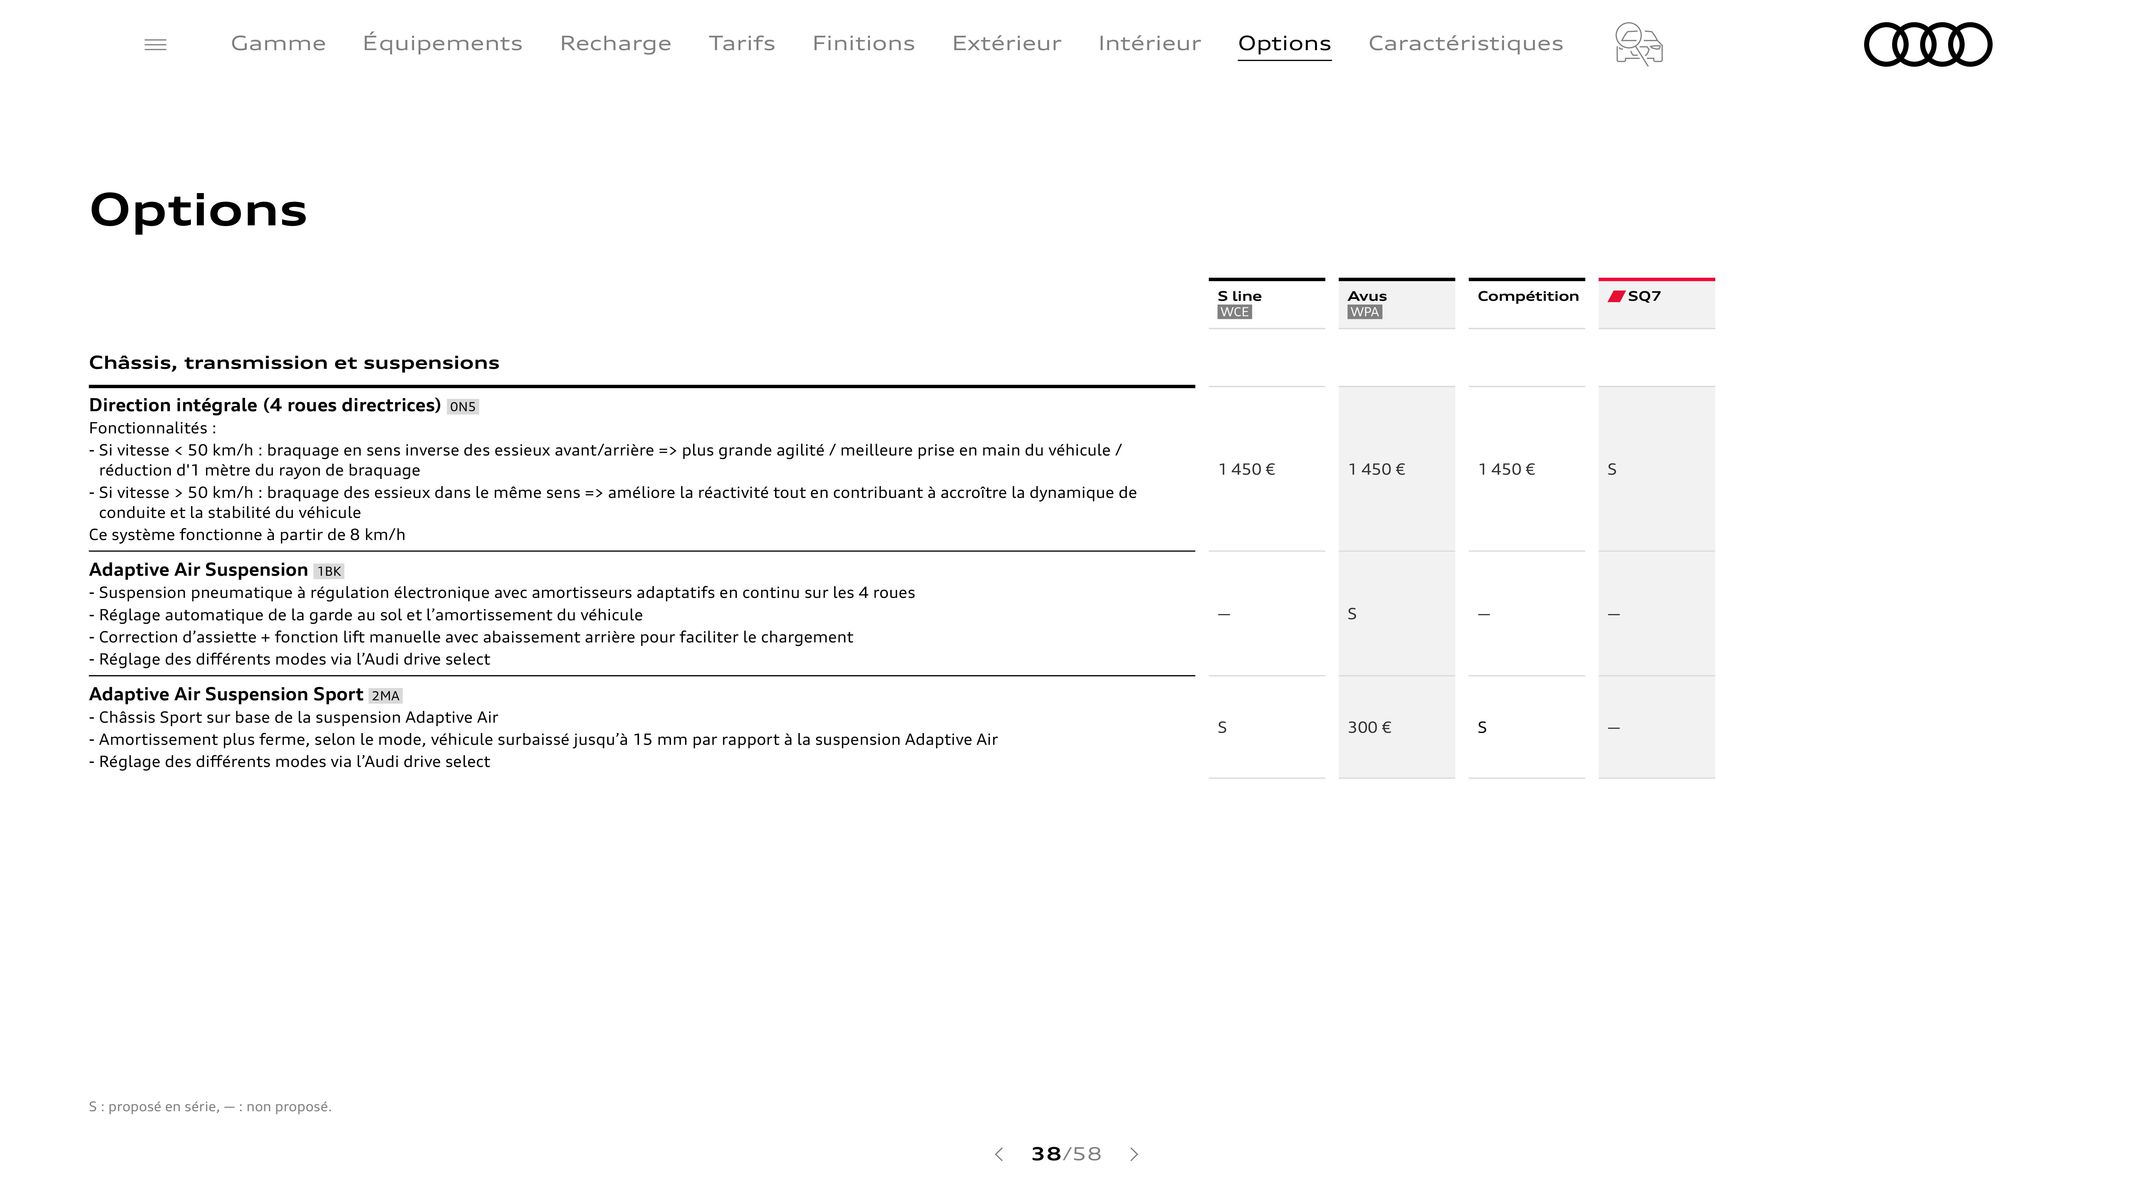Click the Audi four rings logo

pos(1928,44)
